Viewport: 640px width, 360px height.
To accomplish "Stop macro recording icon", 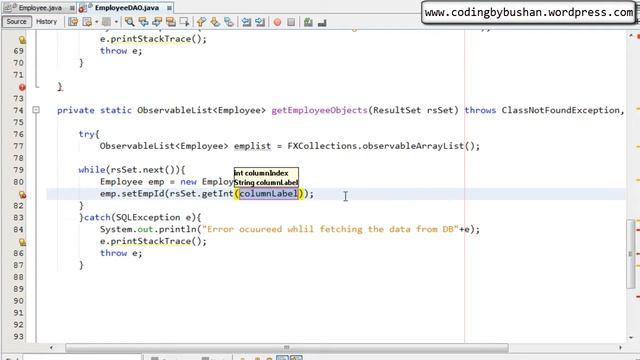I will (291, 22).
